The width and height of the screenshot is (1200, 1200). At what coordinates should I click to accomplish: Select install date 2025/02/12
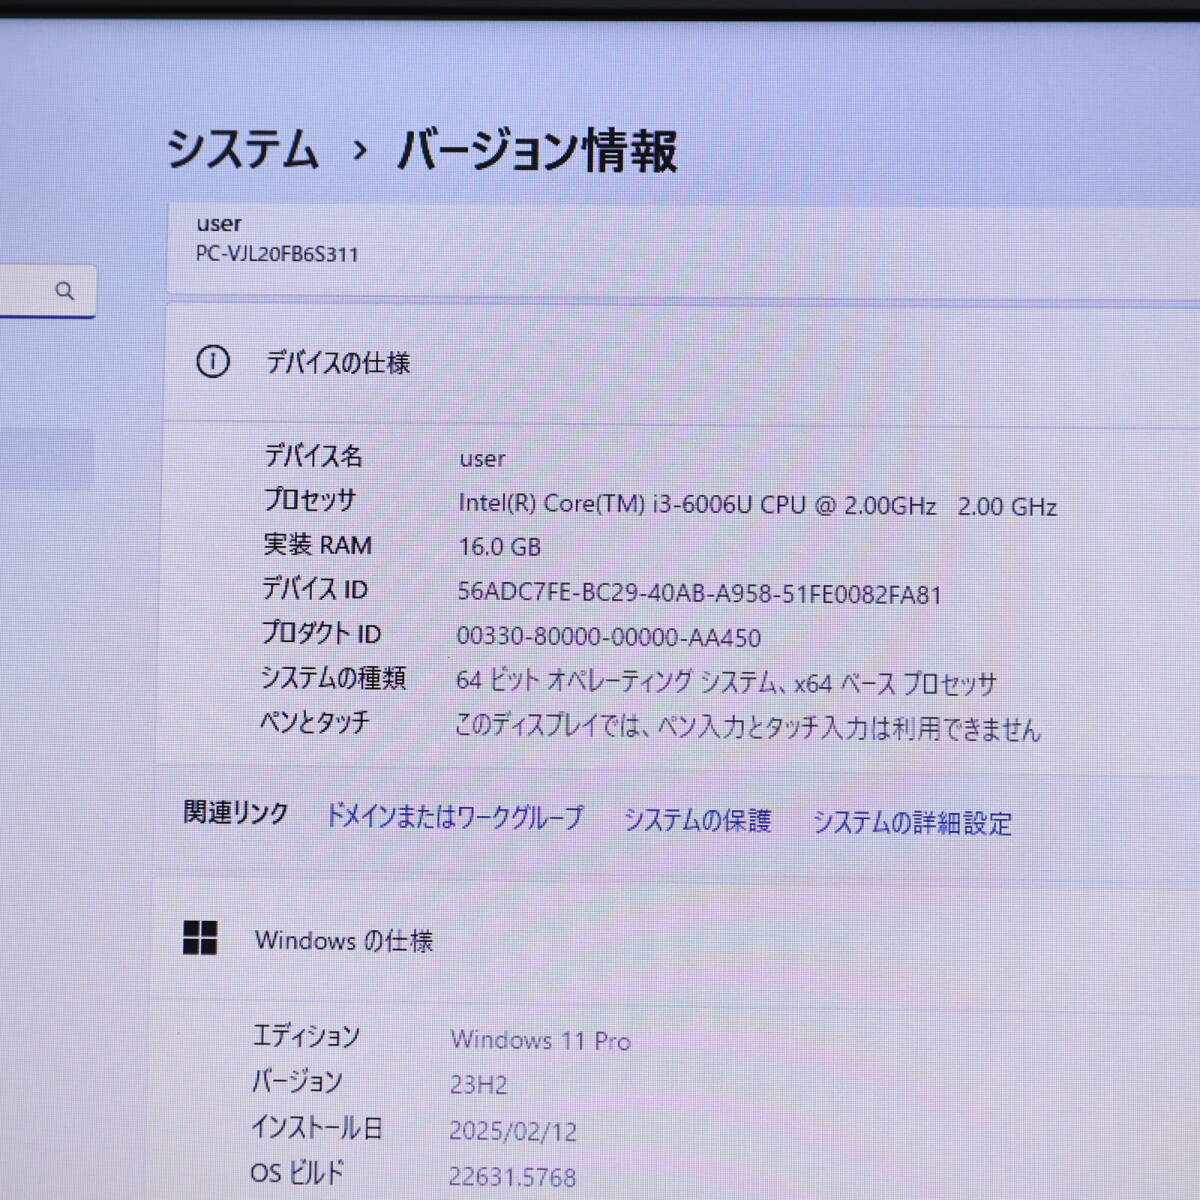point(512,1131)
